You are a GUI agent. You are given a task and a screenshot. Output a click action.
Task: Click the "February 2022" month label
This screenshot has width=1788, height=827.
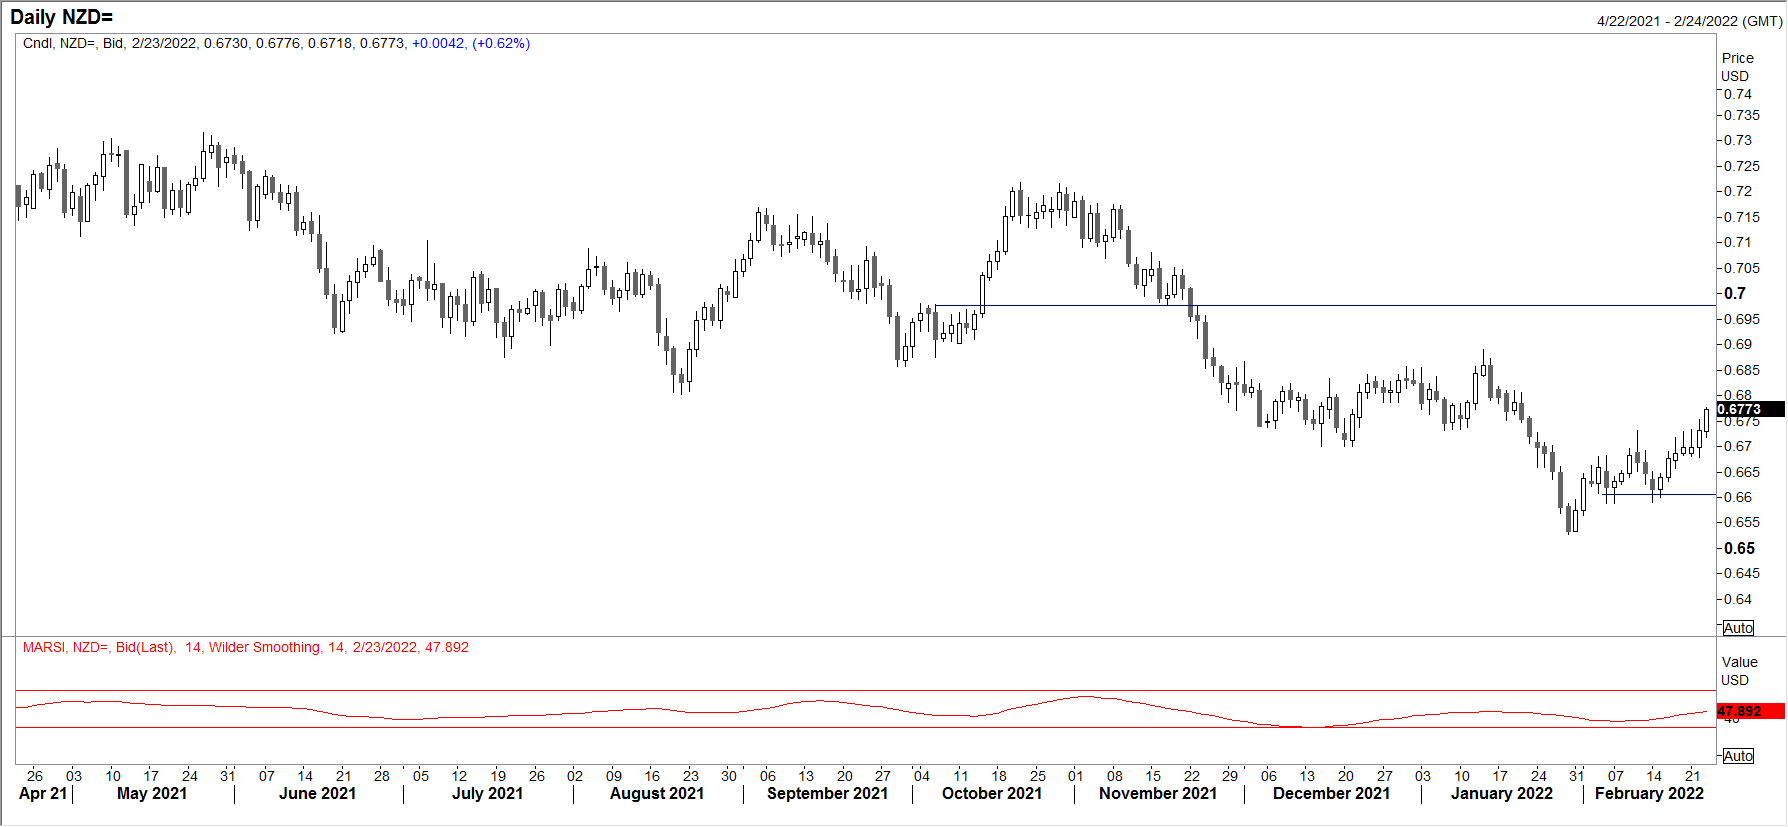(x=1649, y=793)
